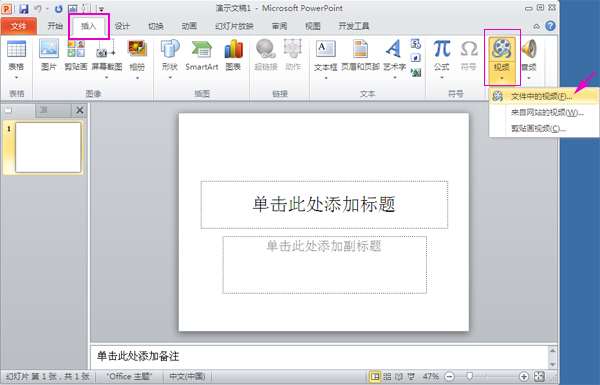The image size is (600, 385).
Task: Click the 单击此处添加副标题 subtitle placeholder
Action: pos(324,265)
